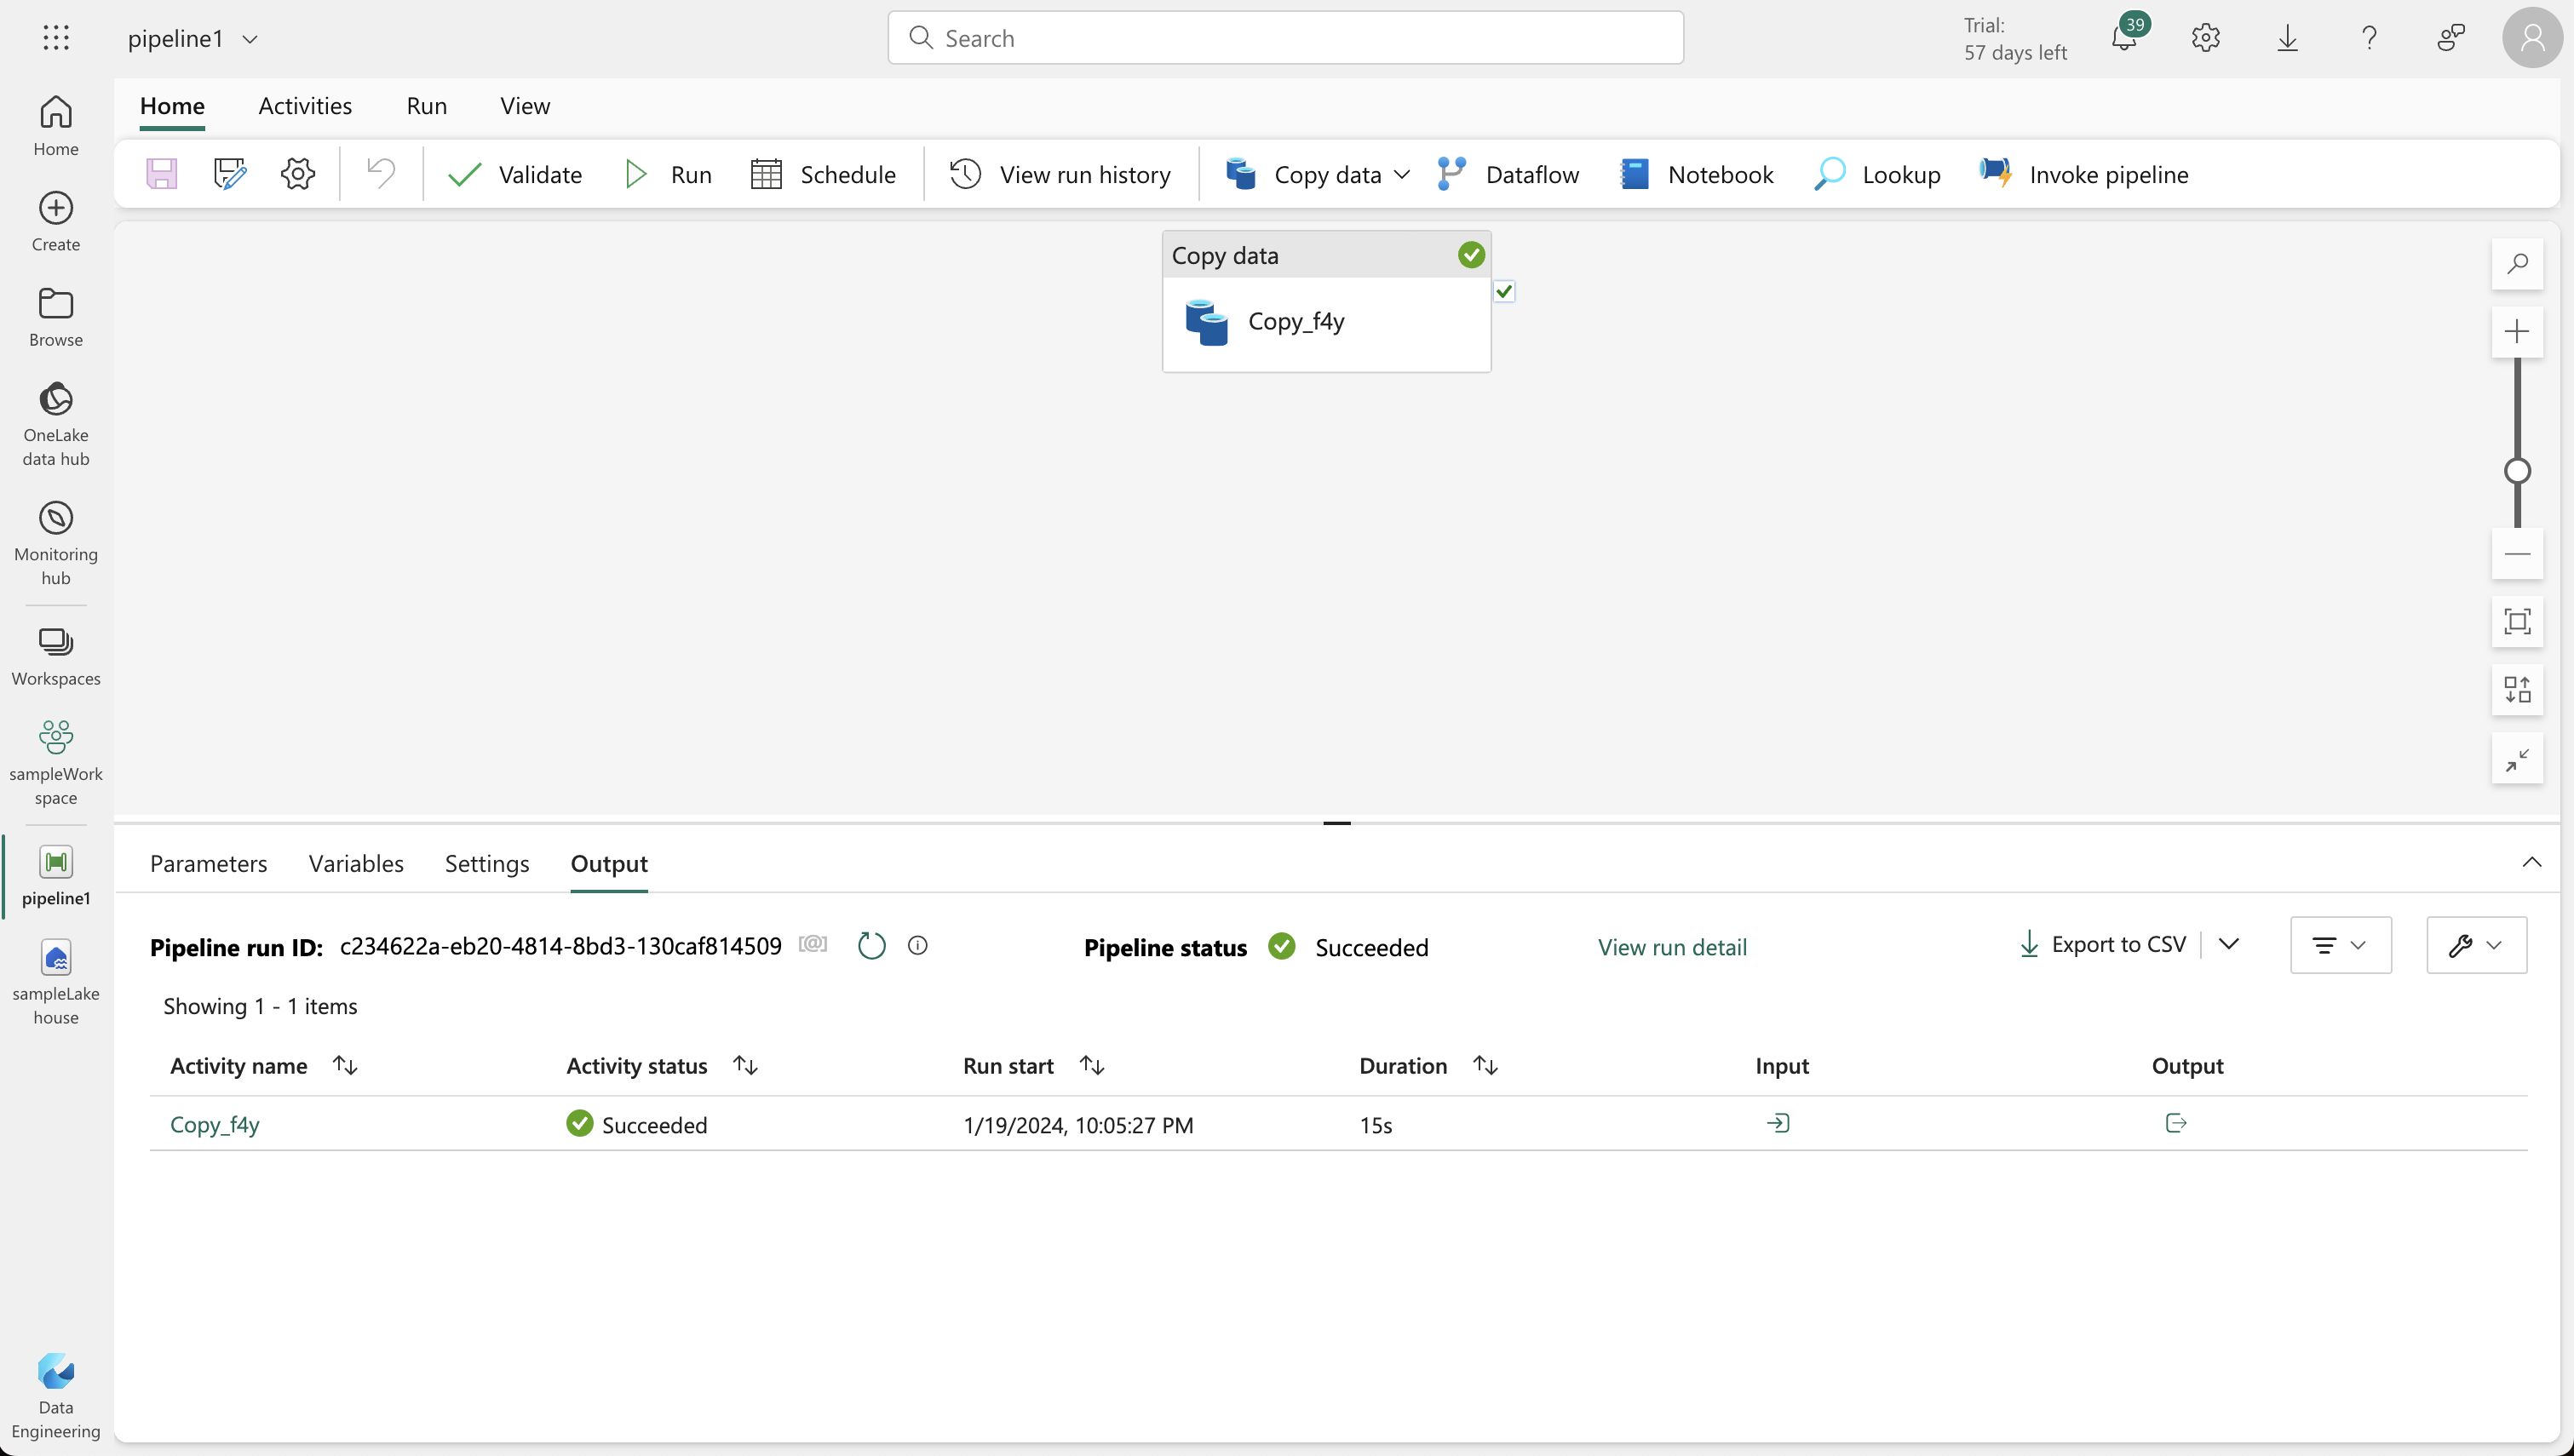Open the filter dropdown in output pane
The width and height of the screenshot is (2574, 1456).
[2341, 945]
